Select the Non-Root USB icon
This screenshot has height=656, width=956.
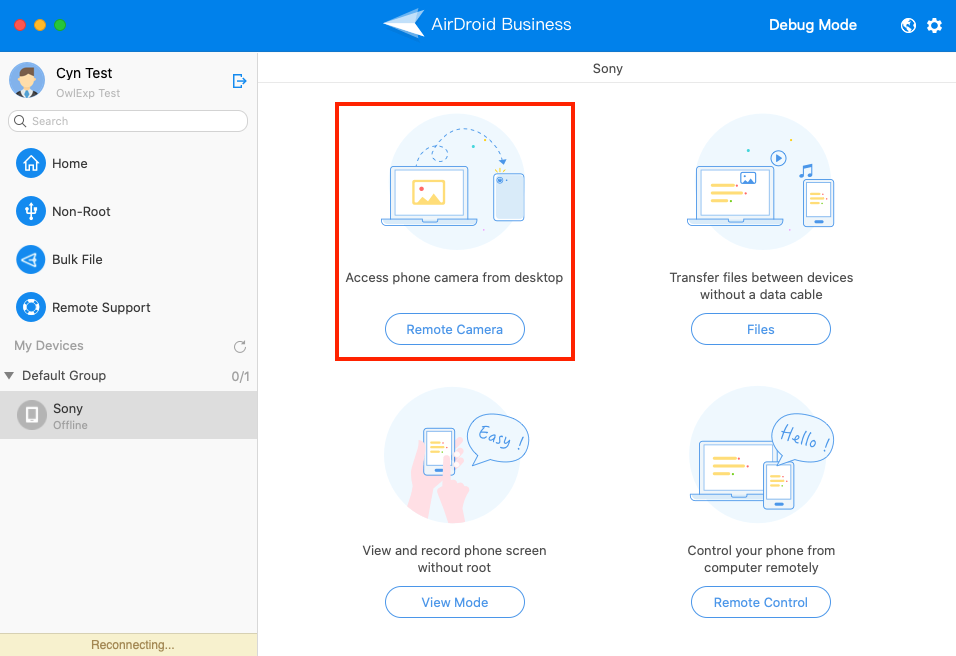click(30, 212)
